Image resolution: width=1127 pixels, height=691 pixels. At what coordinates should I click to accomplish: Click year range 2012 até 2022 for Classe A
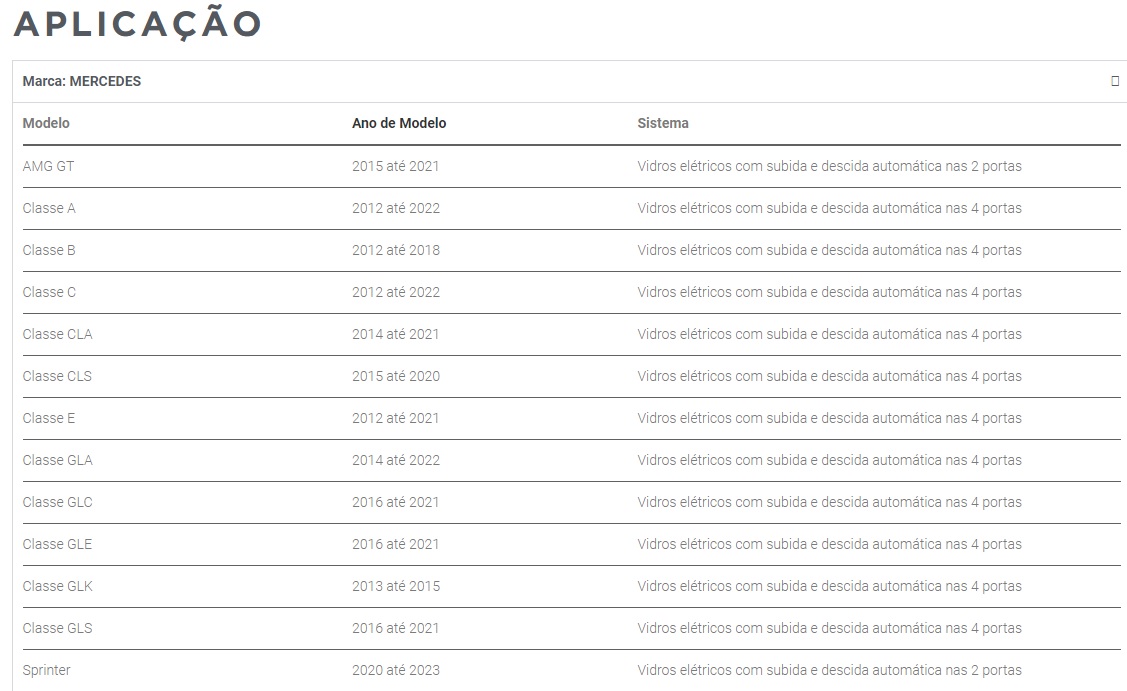tap(396, 208)
